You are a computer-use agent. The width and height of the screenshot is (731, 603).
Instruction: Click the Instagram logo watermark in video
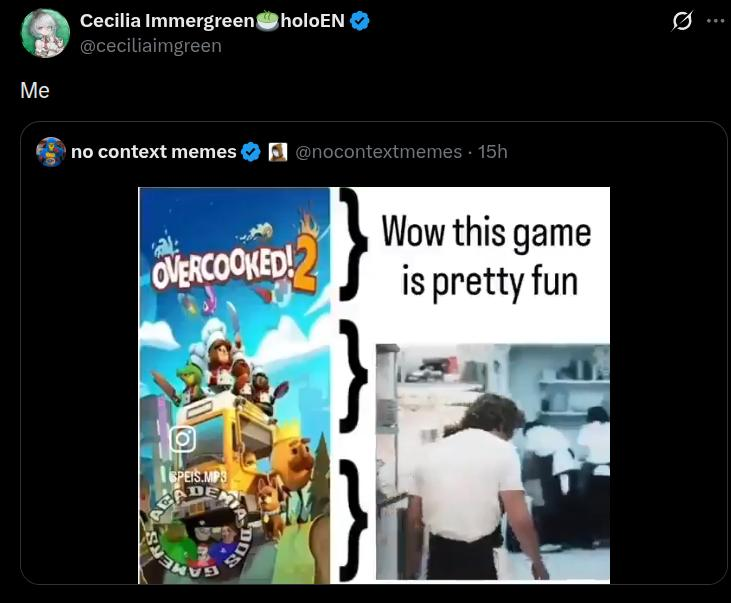pyautogui.click(x=183, y=439)
